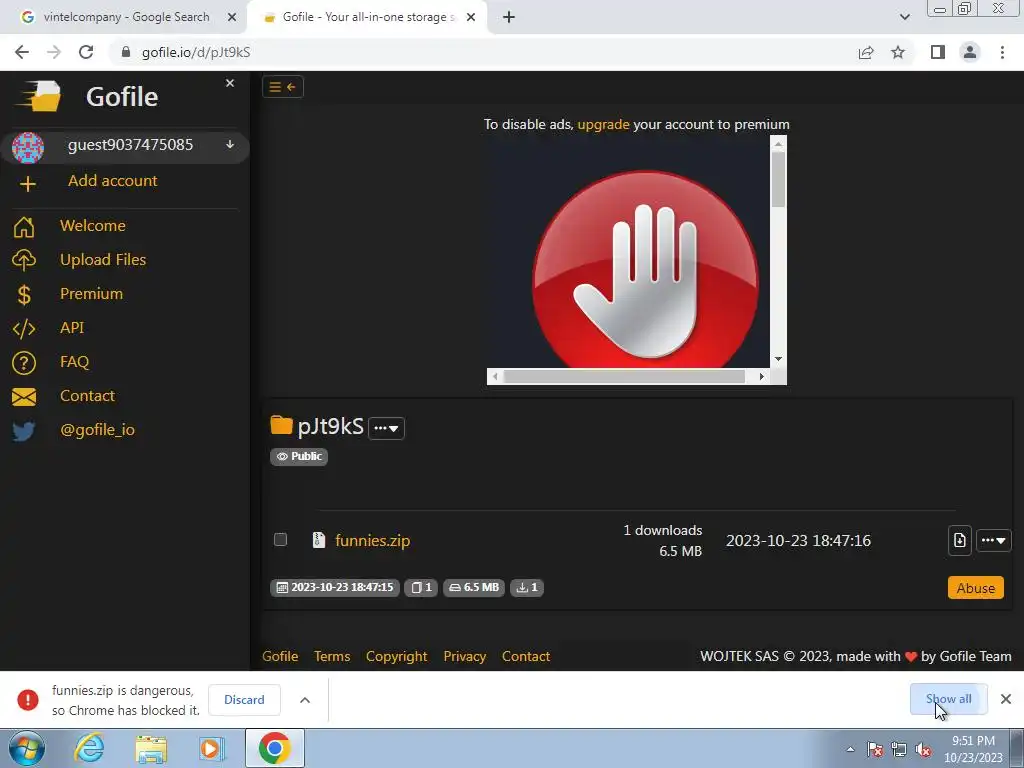Click the Abuse button
Screen dimensions: 1024x768
coord(976,588)
